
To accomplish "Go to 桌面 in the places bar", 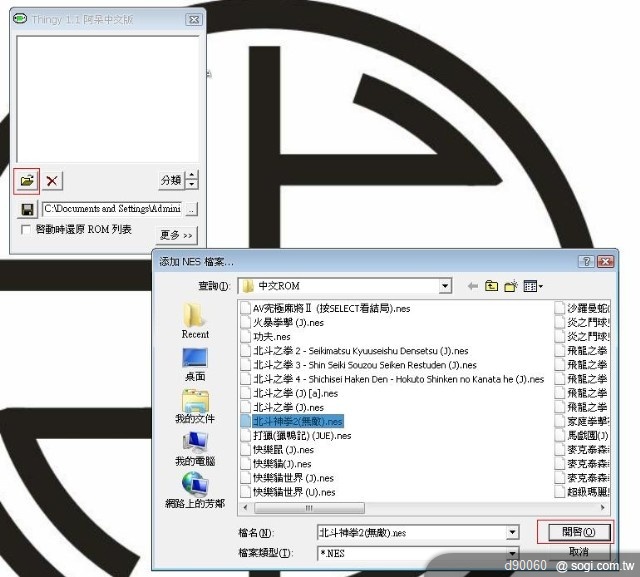I will click(195, 364).
